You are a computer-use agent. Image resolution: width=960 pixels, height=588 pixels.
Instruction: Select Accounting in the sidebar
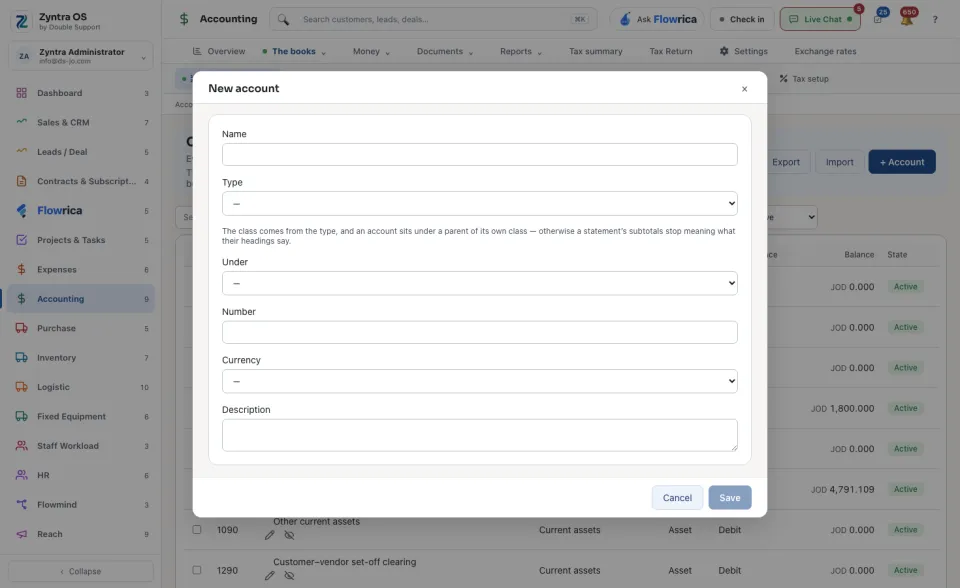tap(81, 299)
